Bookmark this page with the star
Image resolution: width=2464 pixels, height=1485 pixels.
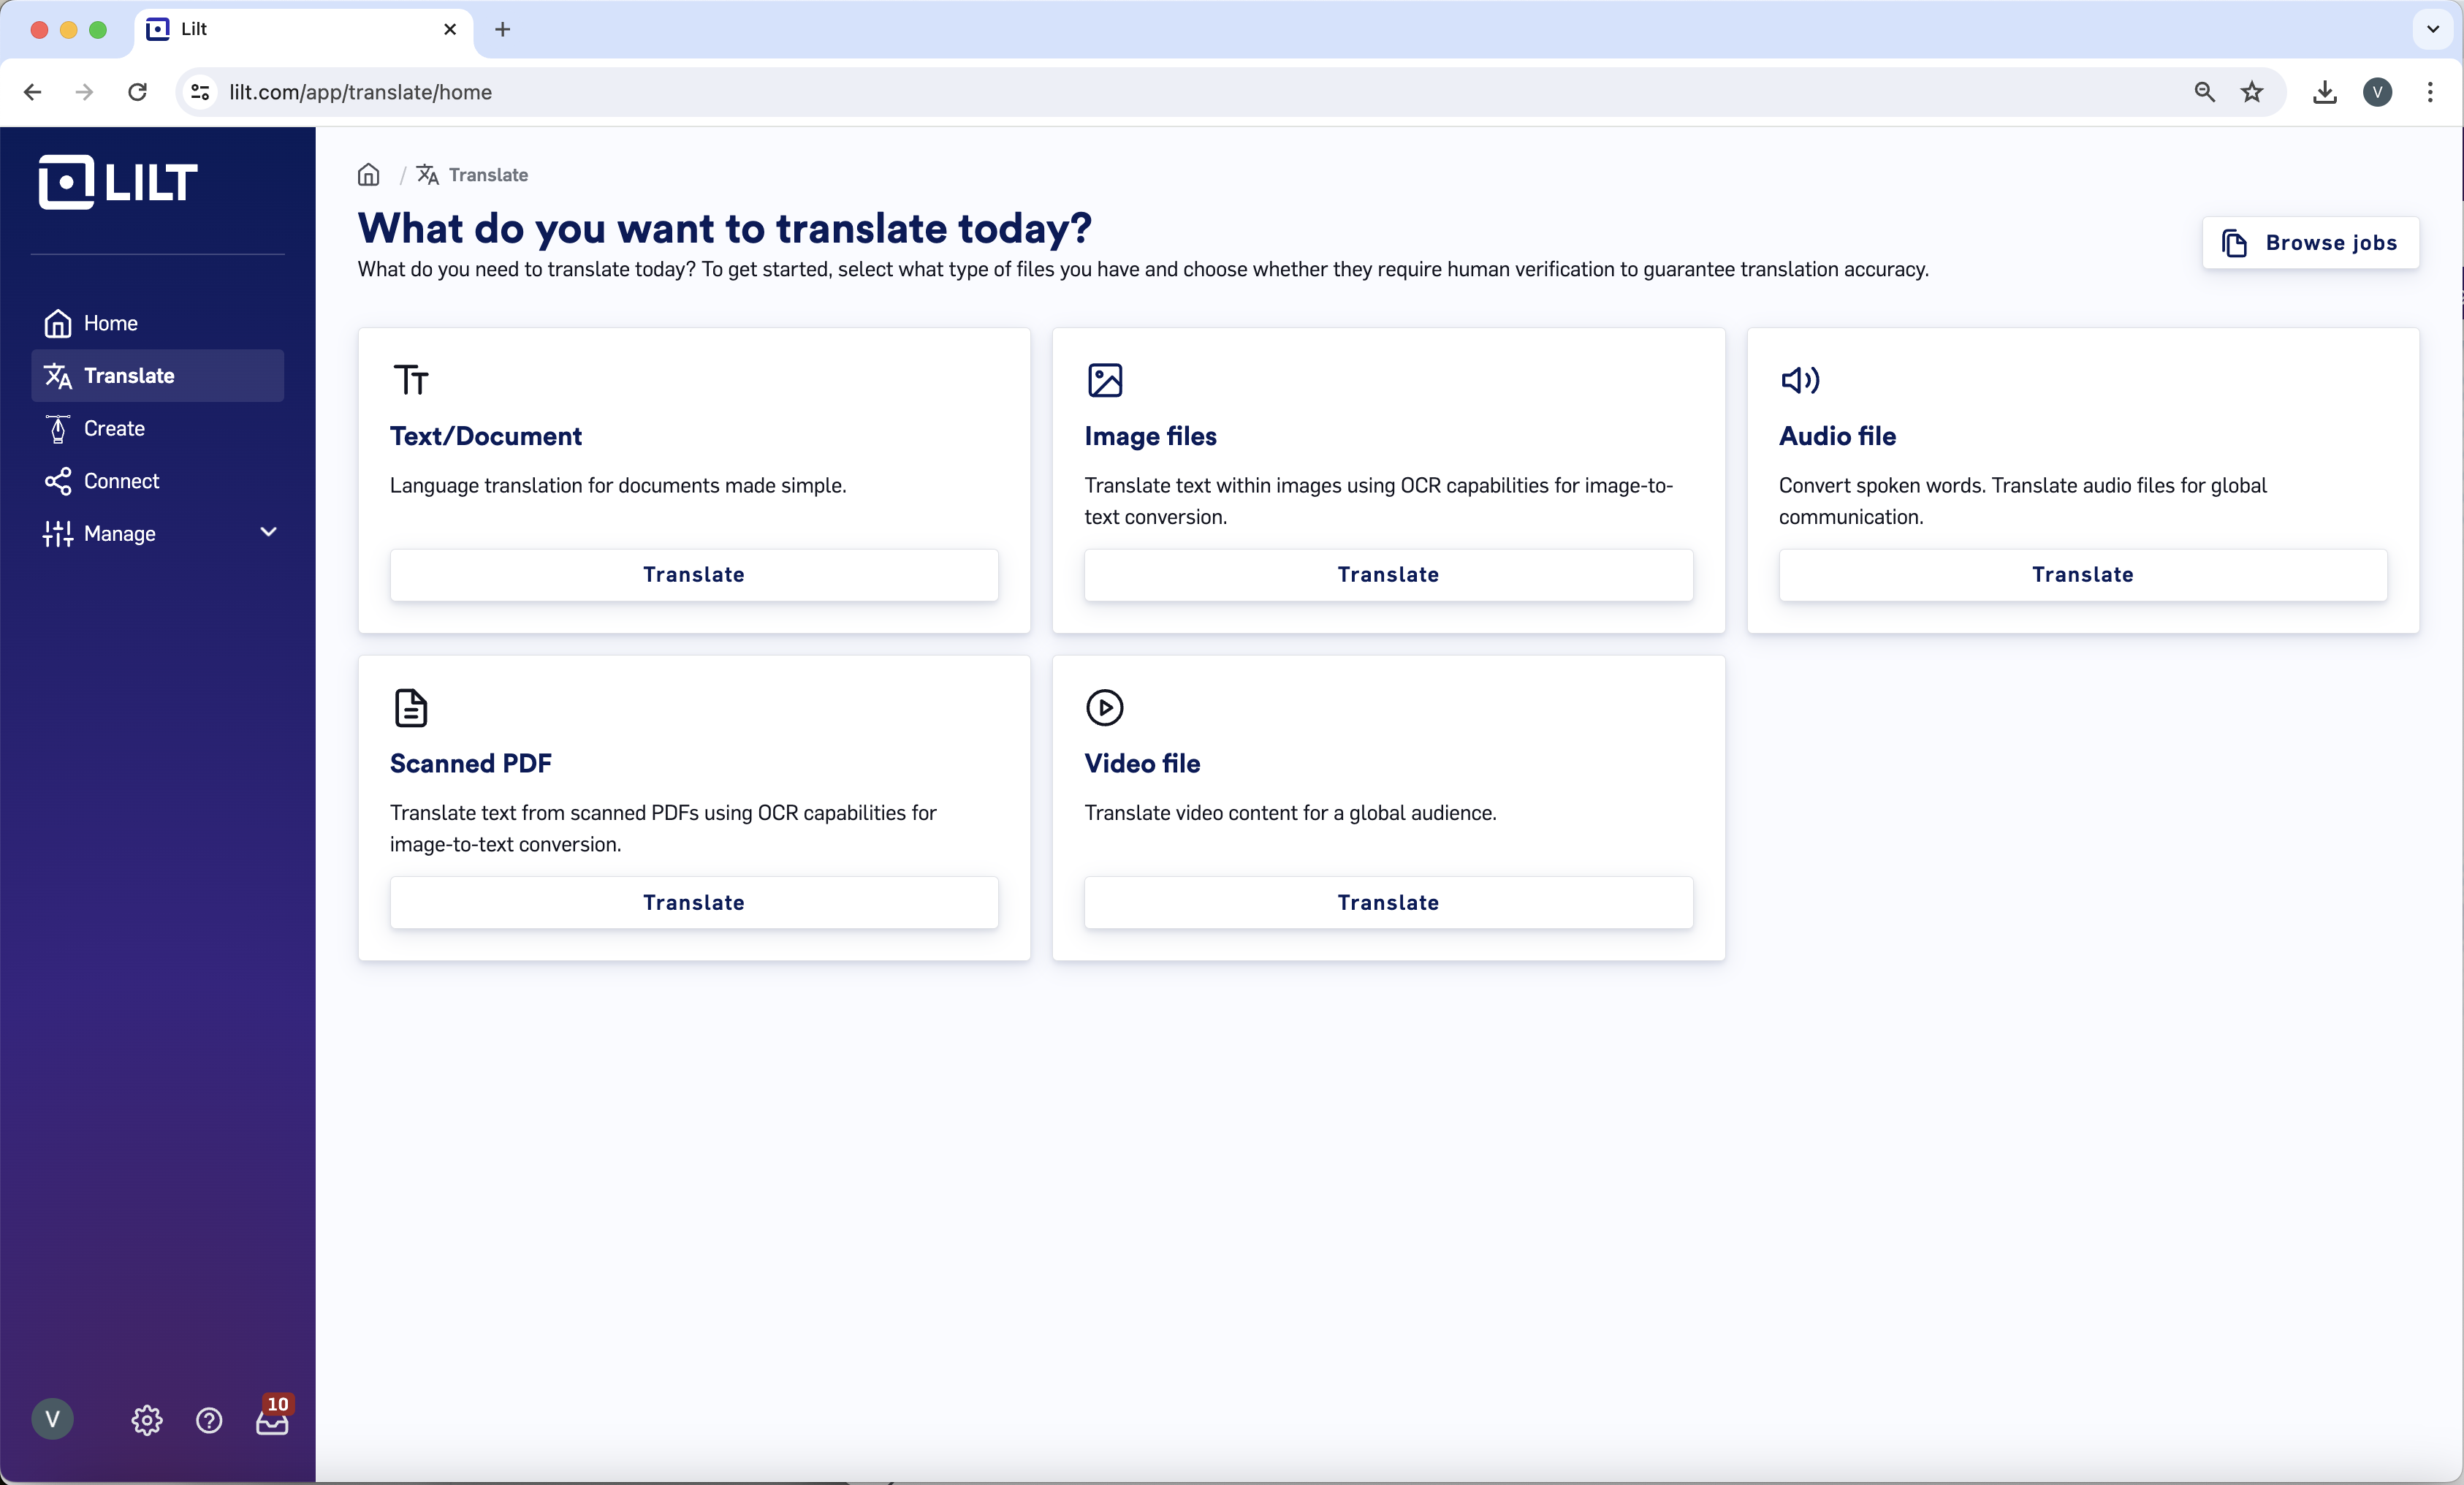pos(2252,92)
